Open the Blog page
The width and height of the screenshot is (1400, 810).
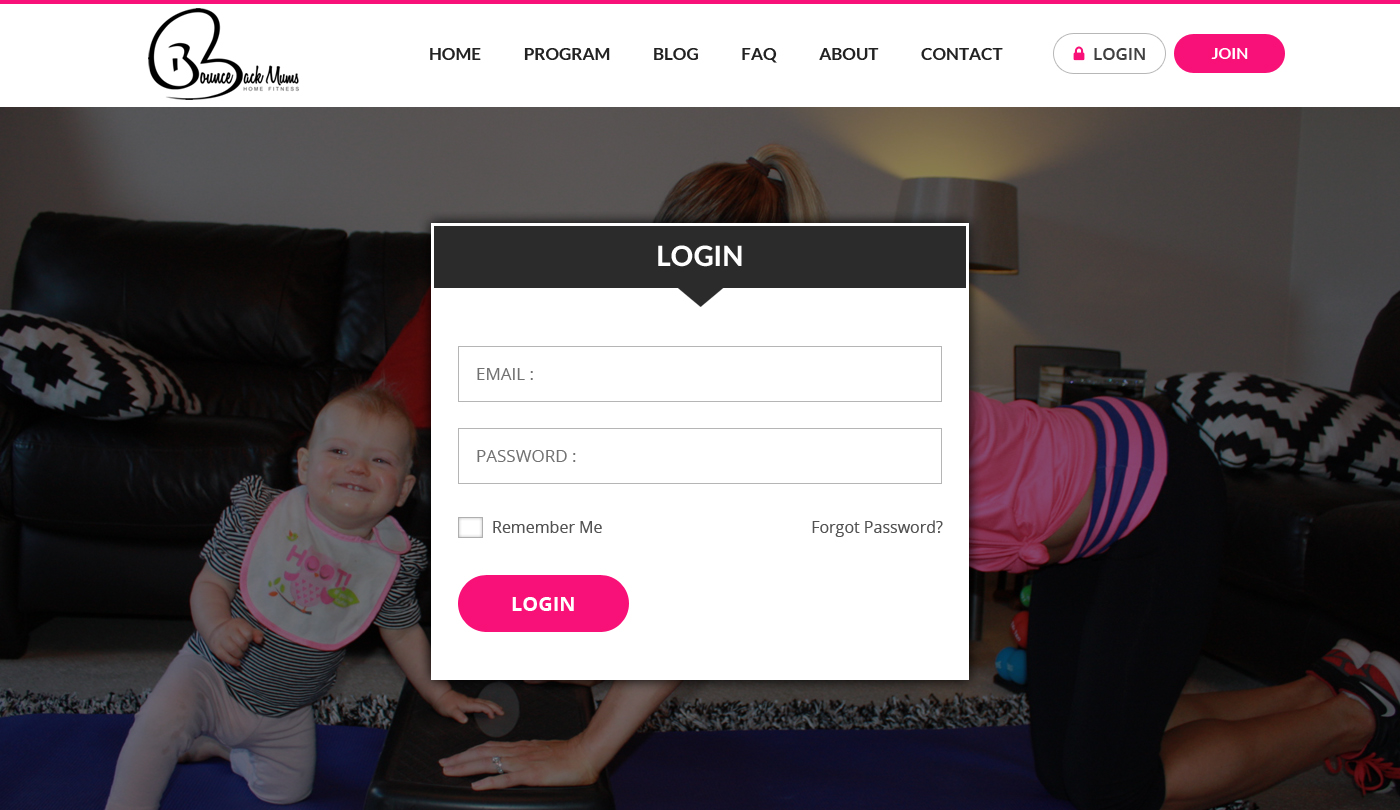[676, 54]
